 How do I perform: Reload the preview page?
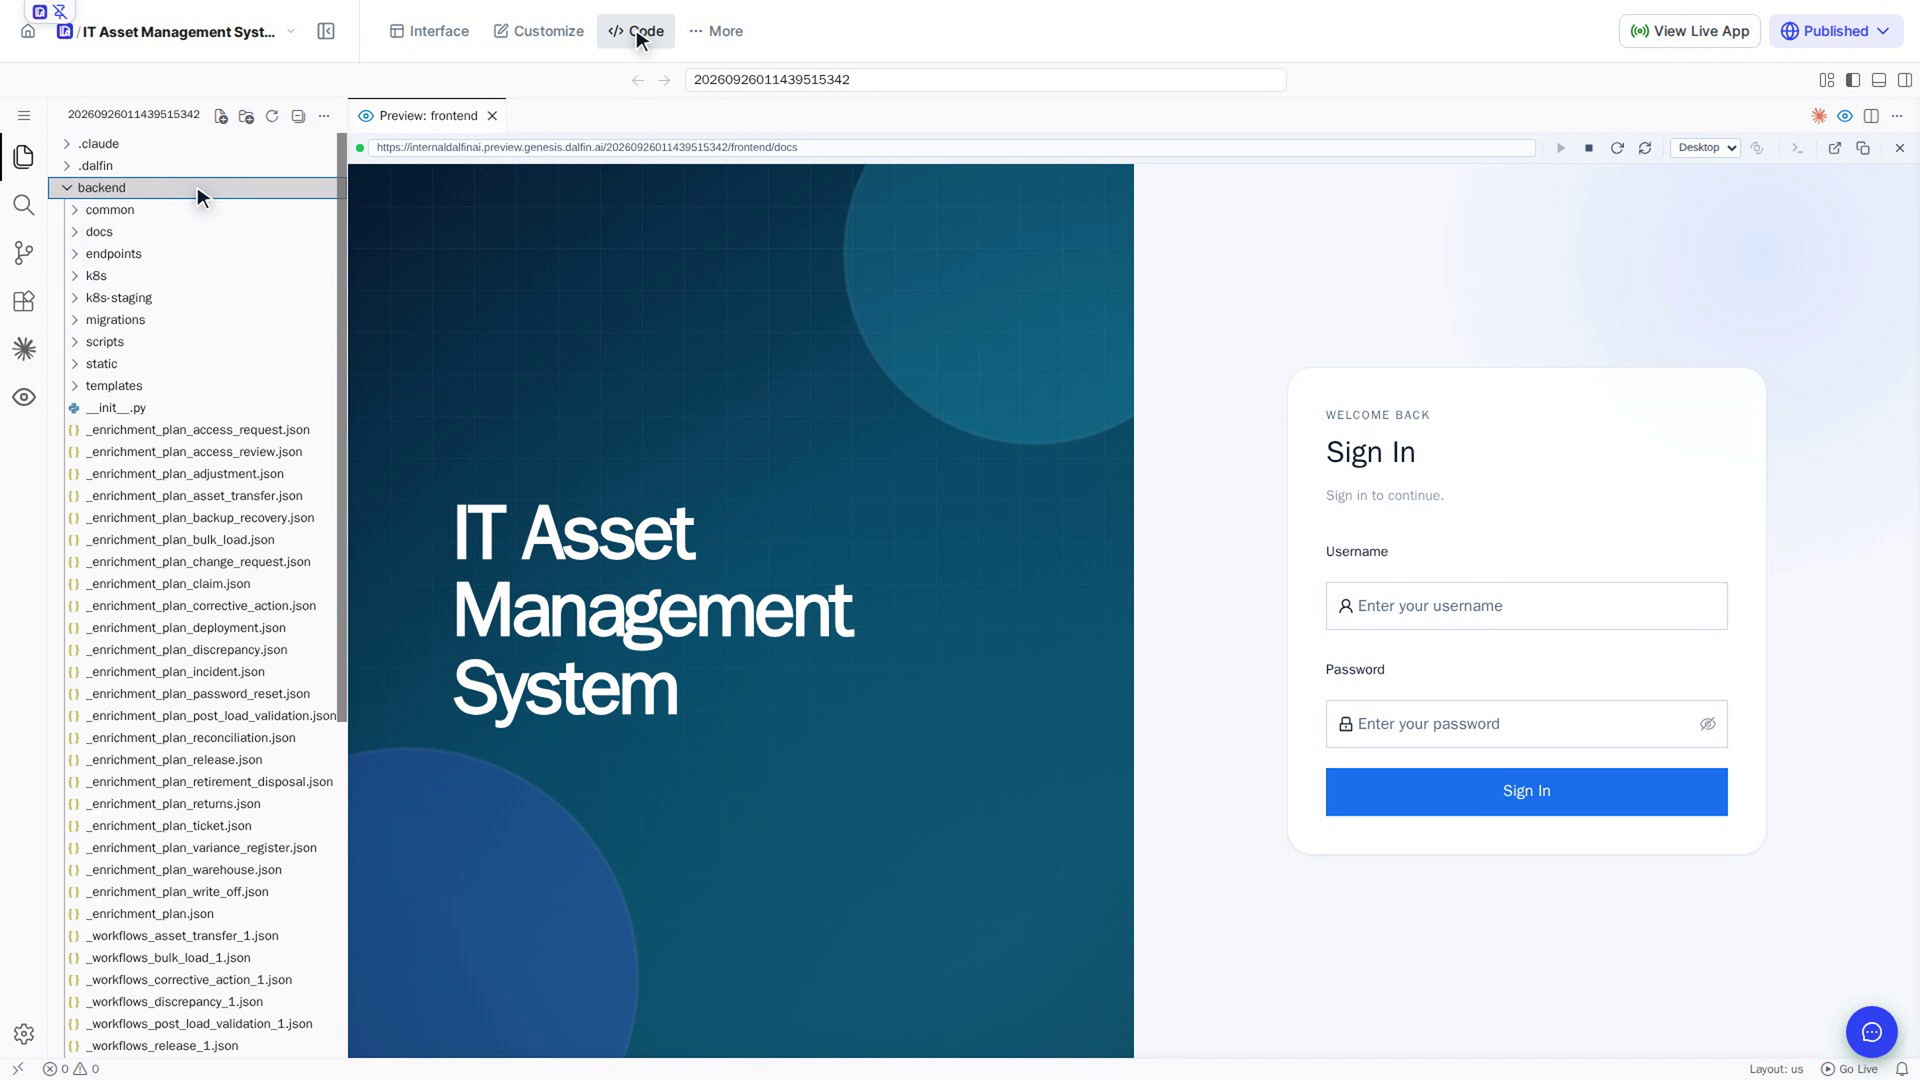pos(1617,148)
